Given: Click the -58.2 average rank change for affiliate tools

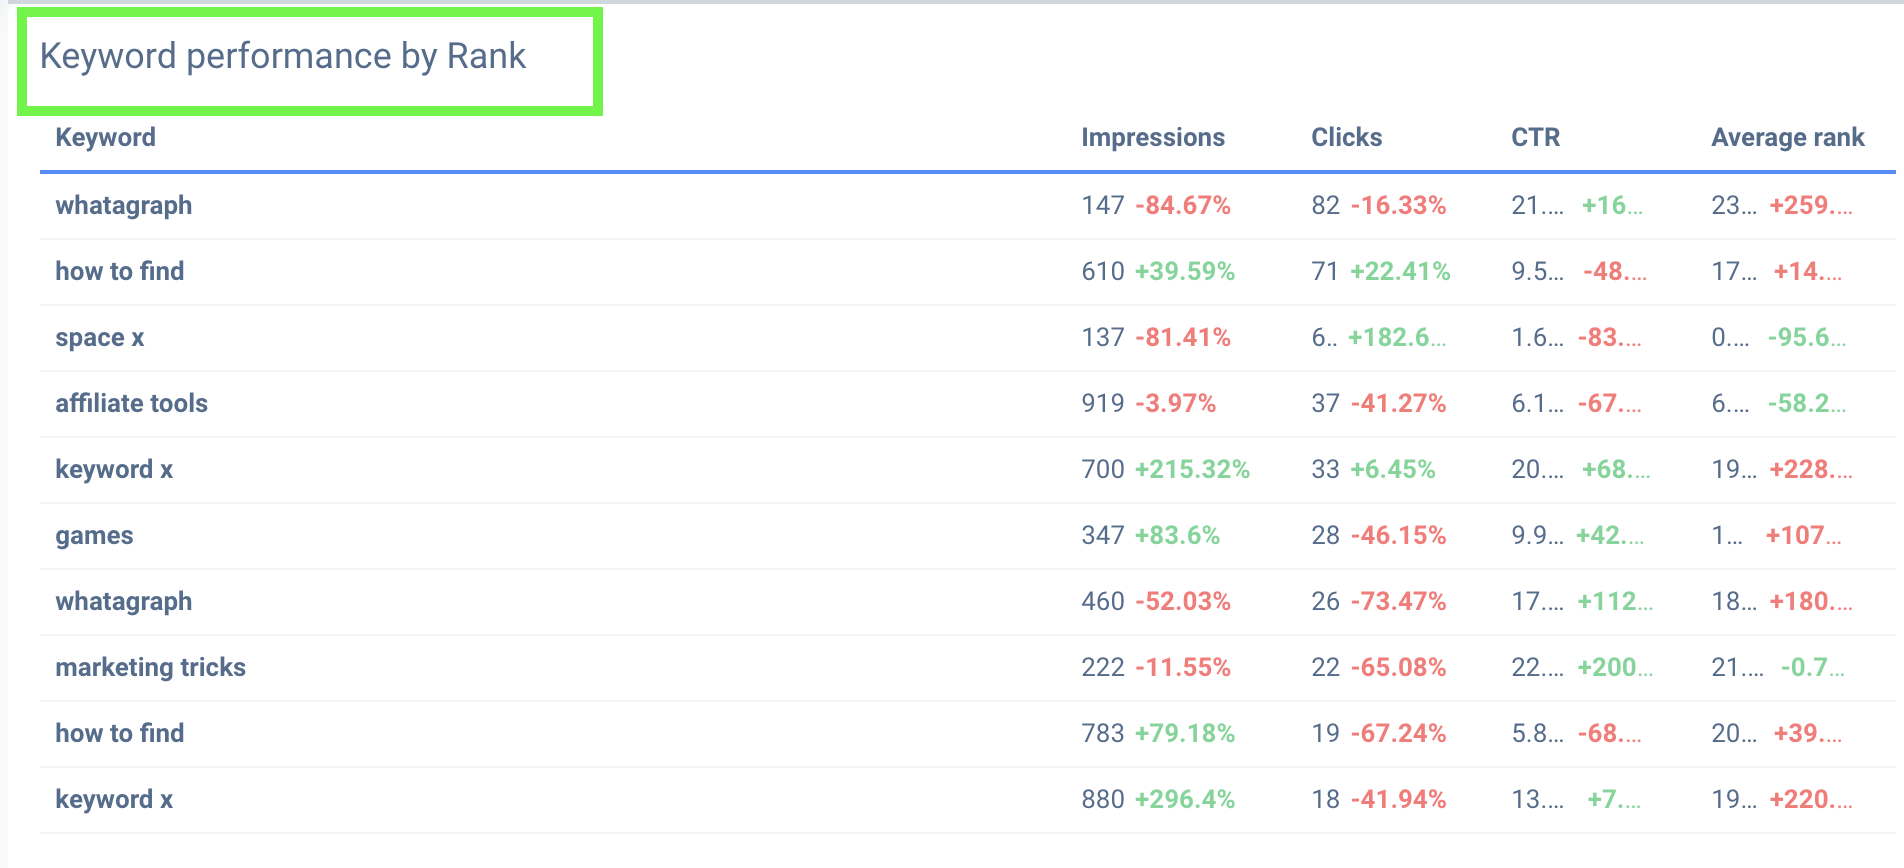Looking at the screenshot, I should pyautogui.click(x=1807, y=403).
